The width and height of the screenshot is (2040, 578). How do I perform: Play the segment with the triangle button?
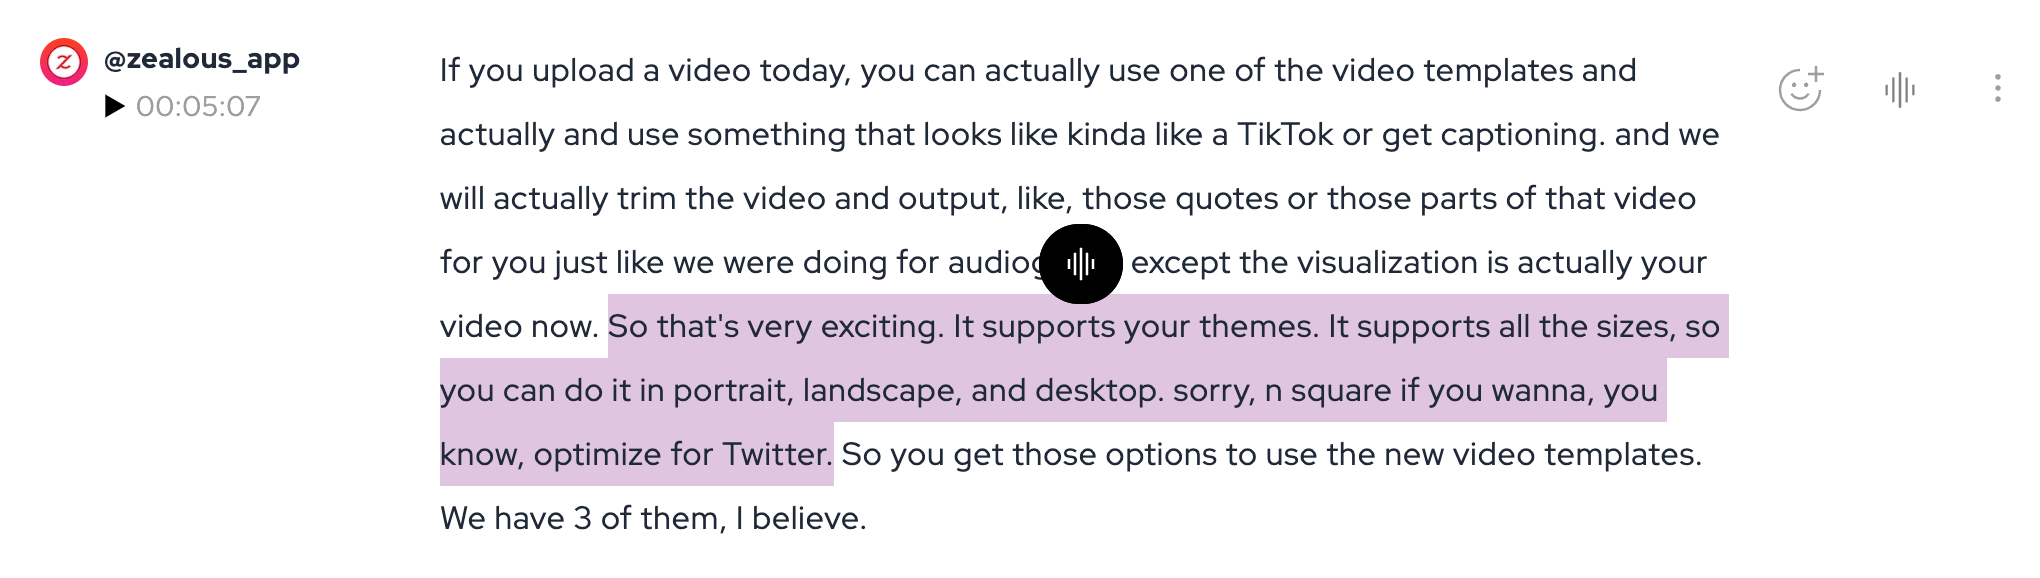coord(114,106)
